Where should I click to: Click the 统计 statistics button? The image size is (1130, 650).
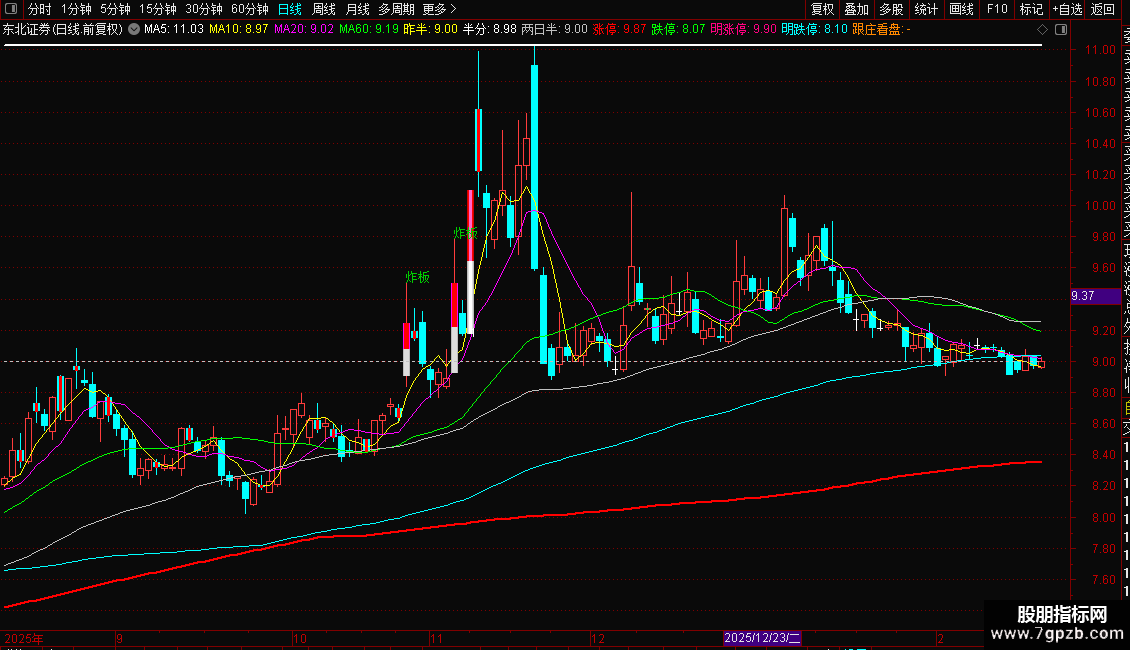click(926, 9)
